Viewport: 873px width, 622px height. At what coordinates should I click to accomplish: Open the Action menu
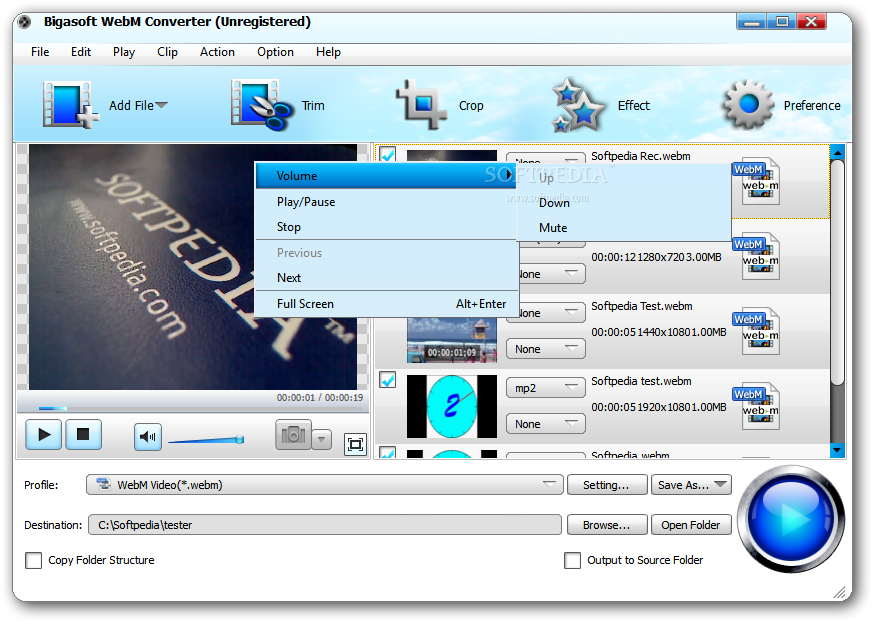[x=217, y=52]
